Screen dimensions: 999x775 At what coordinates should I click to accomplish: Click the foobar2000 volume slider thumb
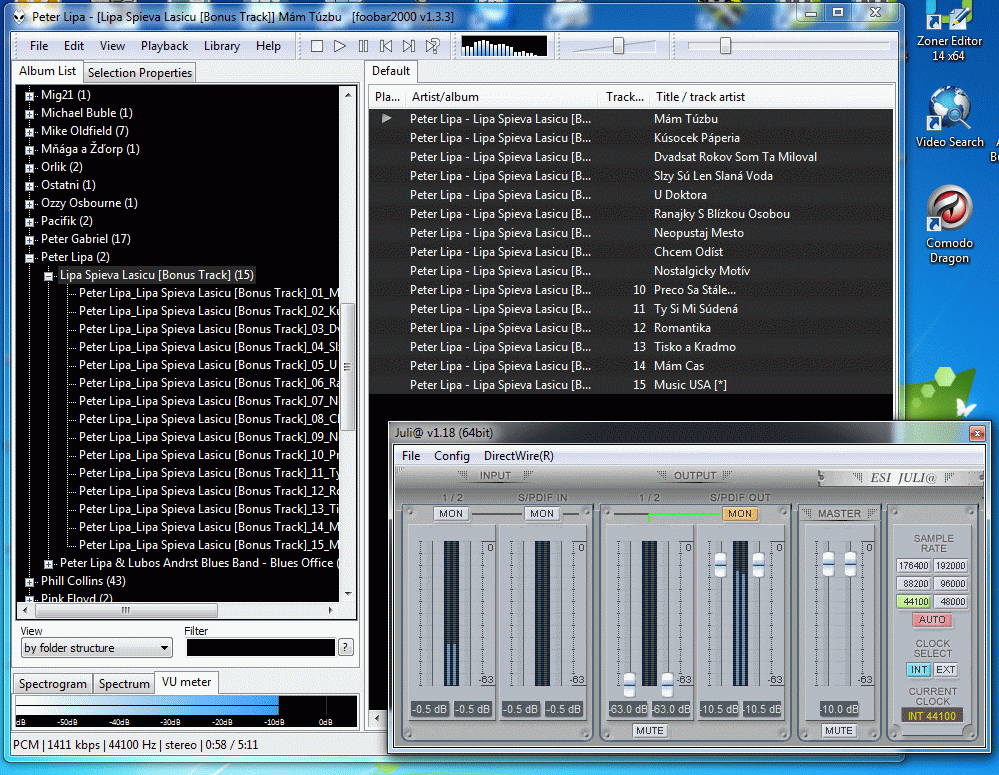[618, 46]
